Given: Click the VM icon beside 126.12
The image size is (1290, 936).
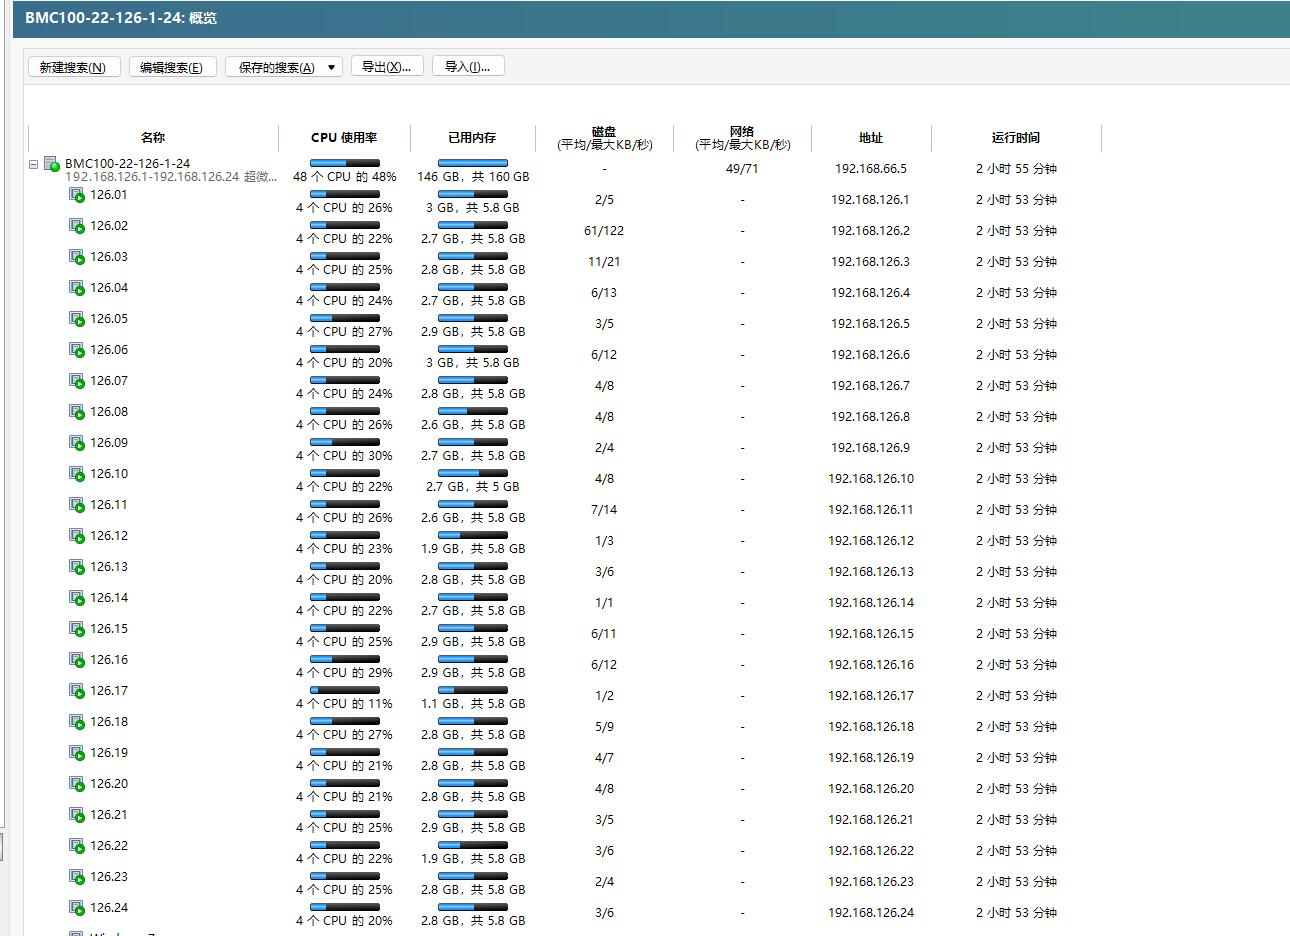Looking at the screenshot, I should (x=77, y=536).
